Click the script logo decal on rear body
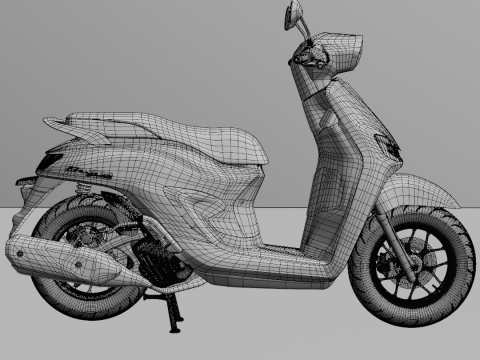 pos(89,172)
